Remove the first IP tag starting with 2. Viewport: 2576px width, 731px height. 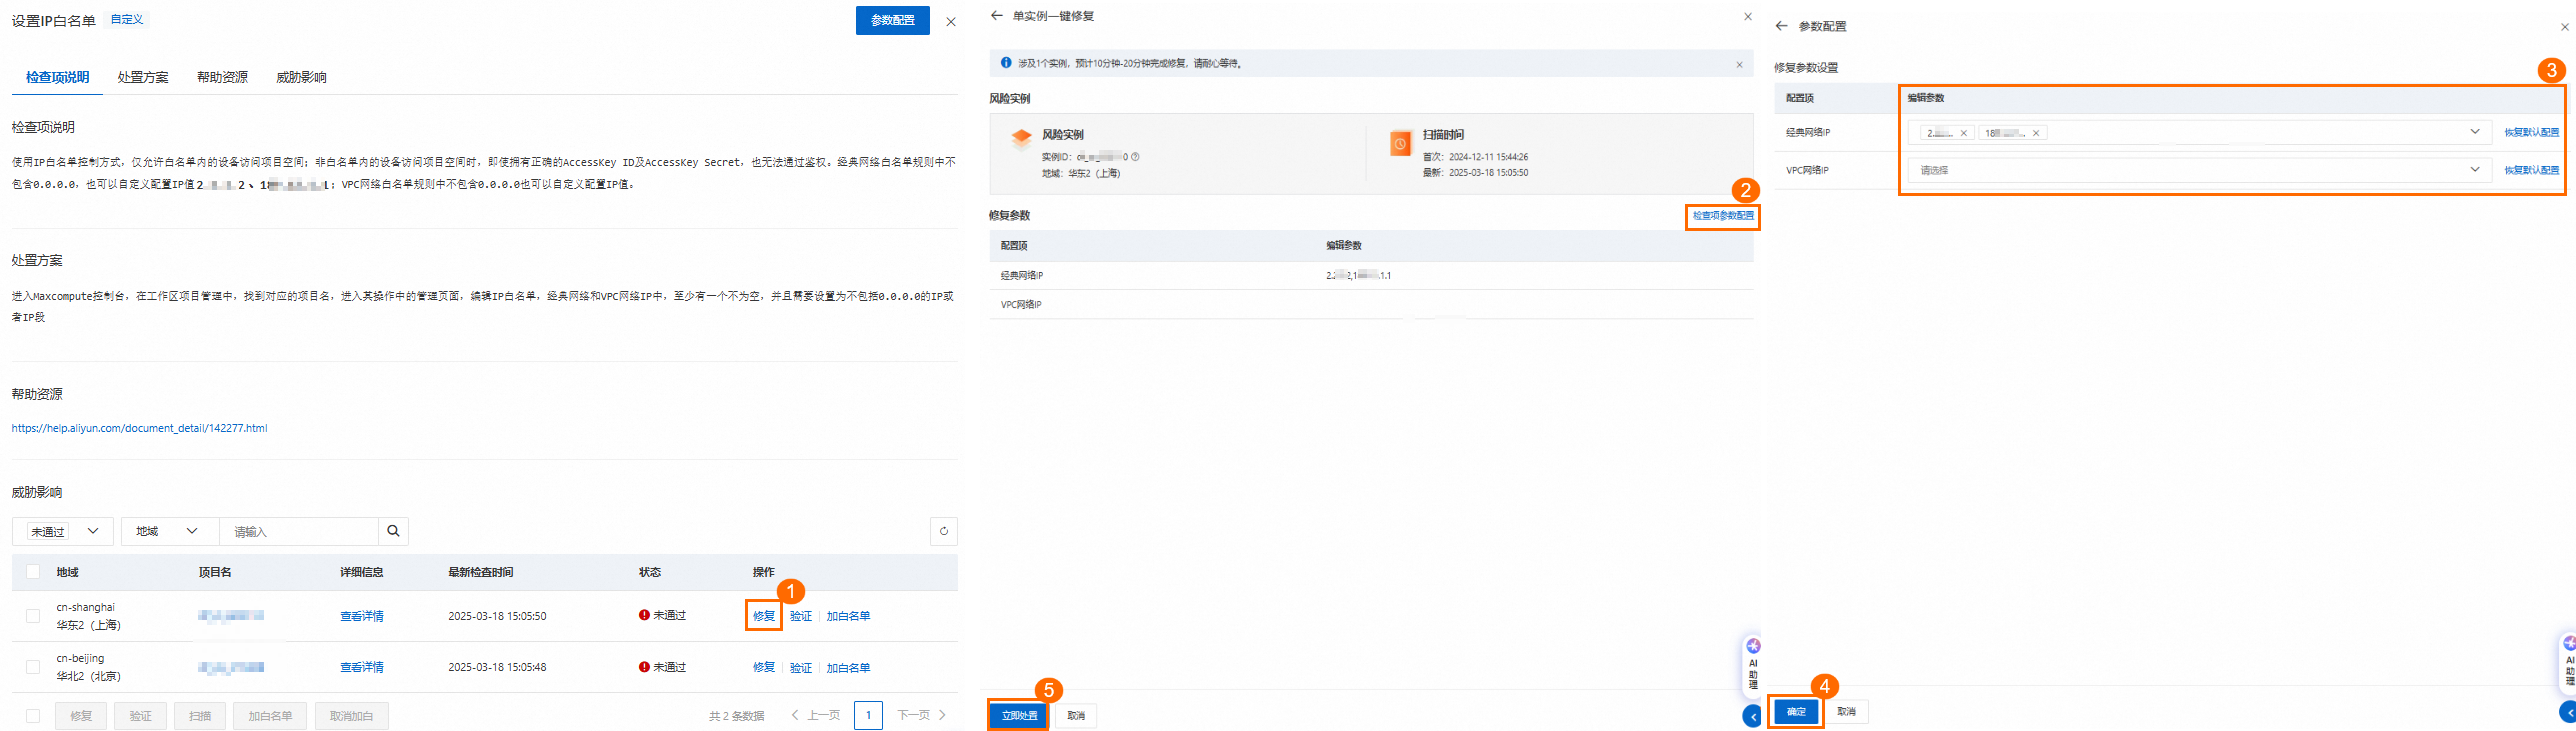1963,133
